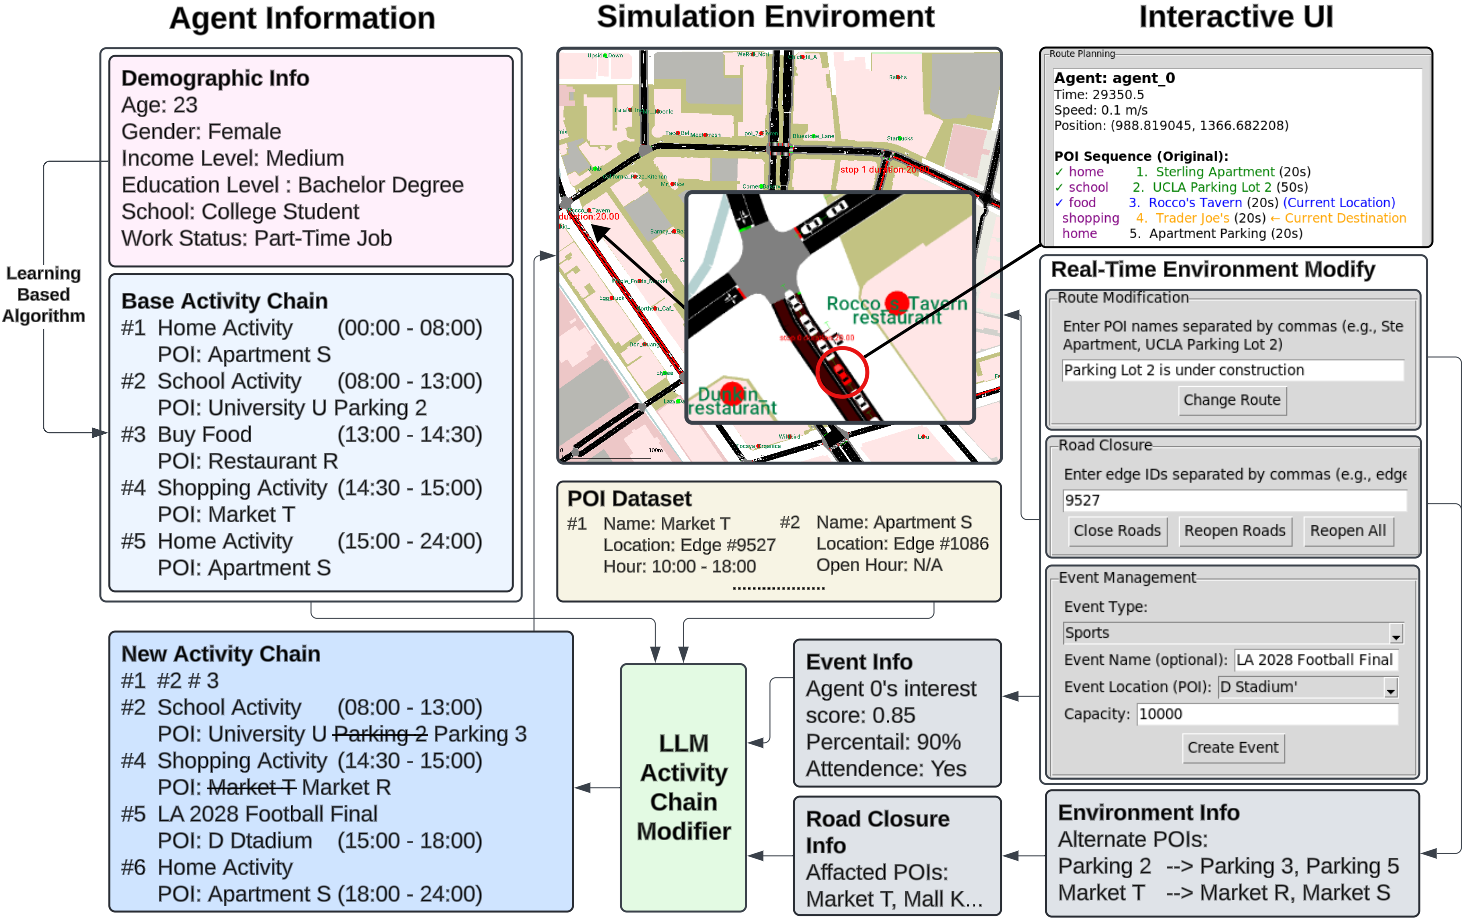
Task: Click 'Market T, Mall K...' affected POIs line
Action: [894, 899]
